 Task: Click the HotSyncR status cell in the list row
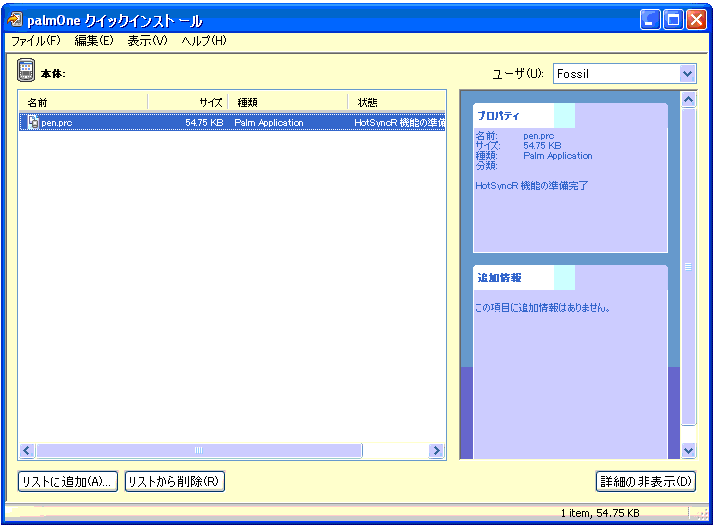(x=399, y=123)
